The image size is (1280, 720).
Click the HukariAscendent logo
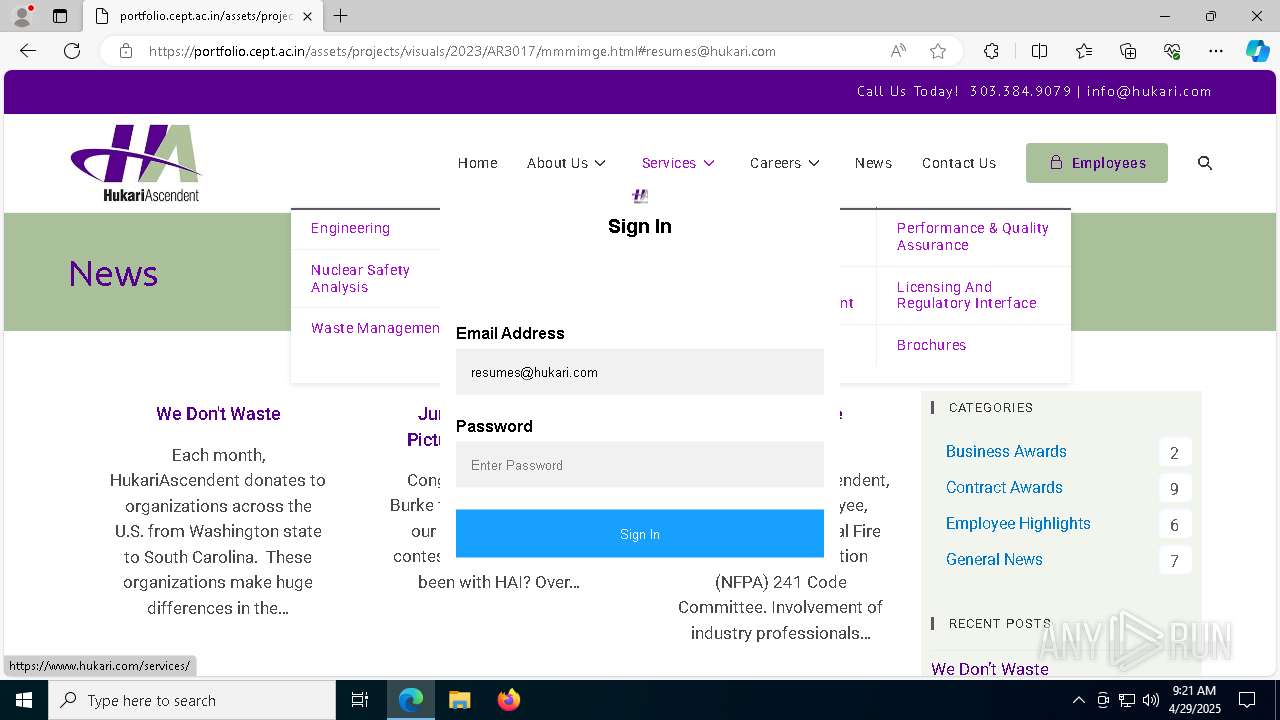(136, 163)
